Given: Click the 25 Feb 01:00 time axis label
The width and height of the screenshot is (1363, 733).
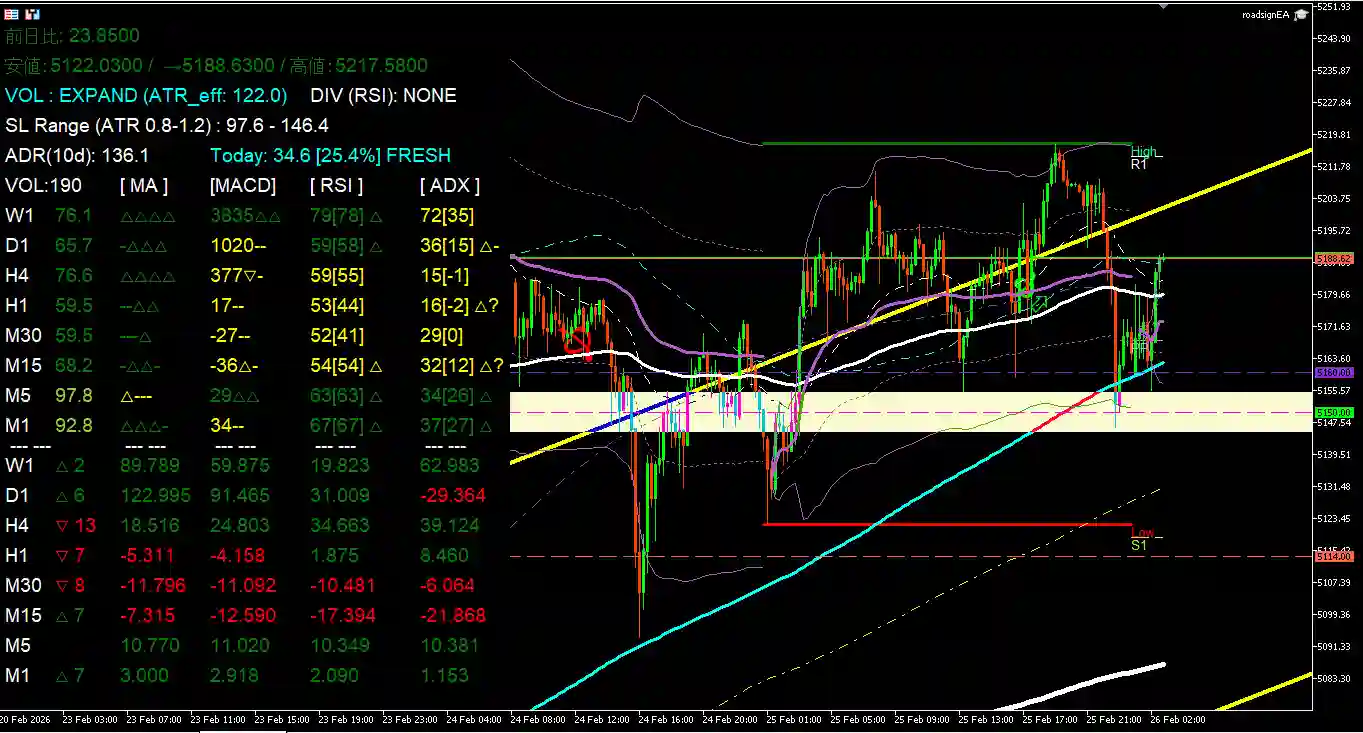Looking at the screenshot, I should pyautogui.click(x=793, y=719).
